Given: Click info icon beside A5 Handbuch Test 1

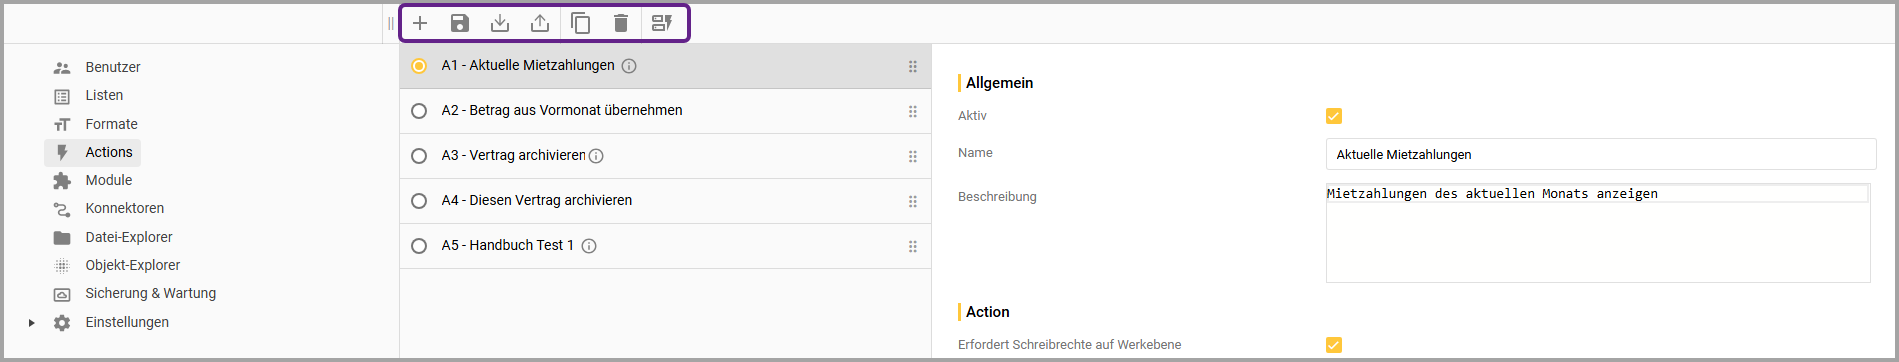Looking at the screenshot, I should 589,246.
